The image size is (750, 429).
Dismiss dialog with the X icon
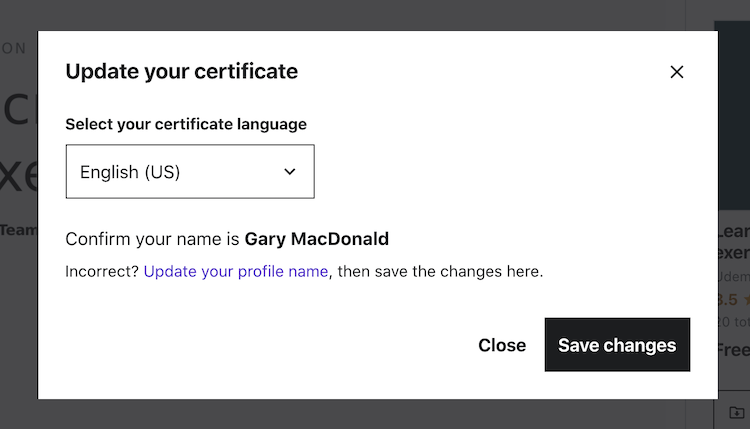[x=677, y=72]
